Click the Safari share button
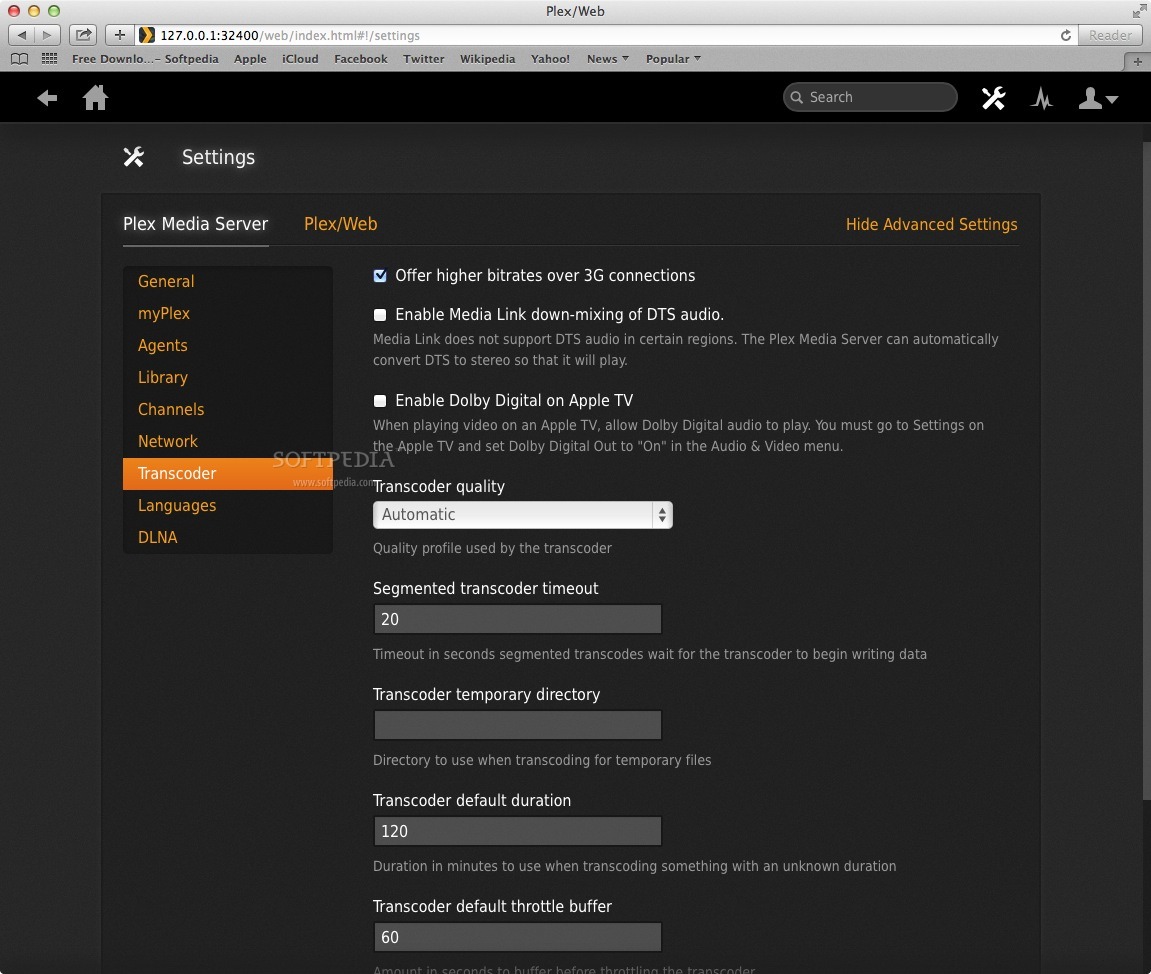The width and height of the screenshot is (1151, 974). pyautogui.click(x=83, y=34)
